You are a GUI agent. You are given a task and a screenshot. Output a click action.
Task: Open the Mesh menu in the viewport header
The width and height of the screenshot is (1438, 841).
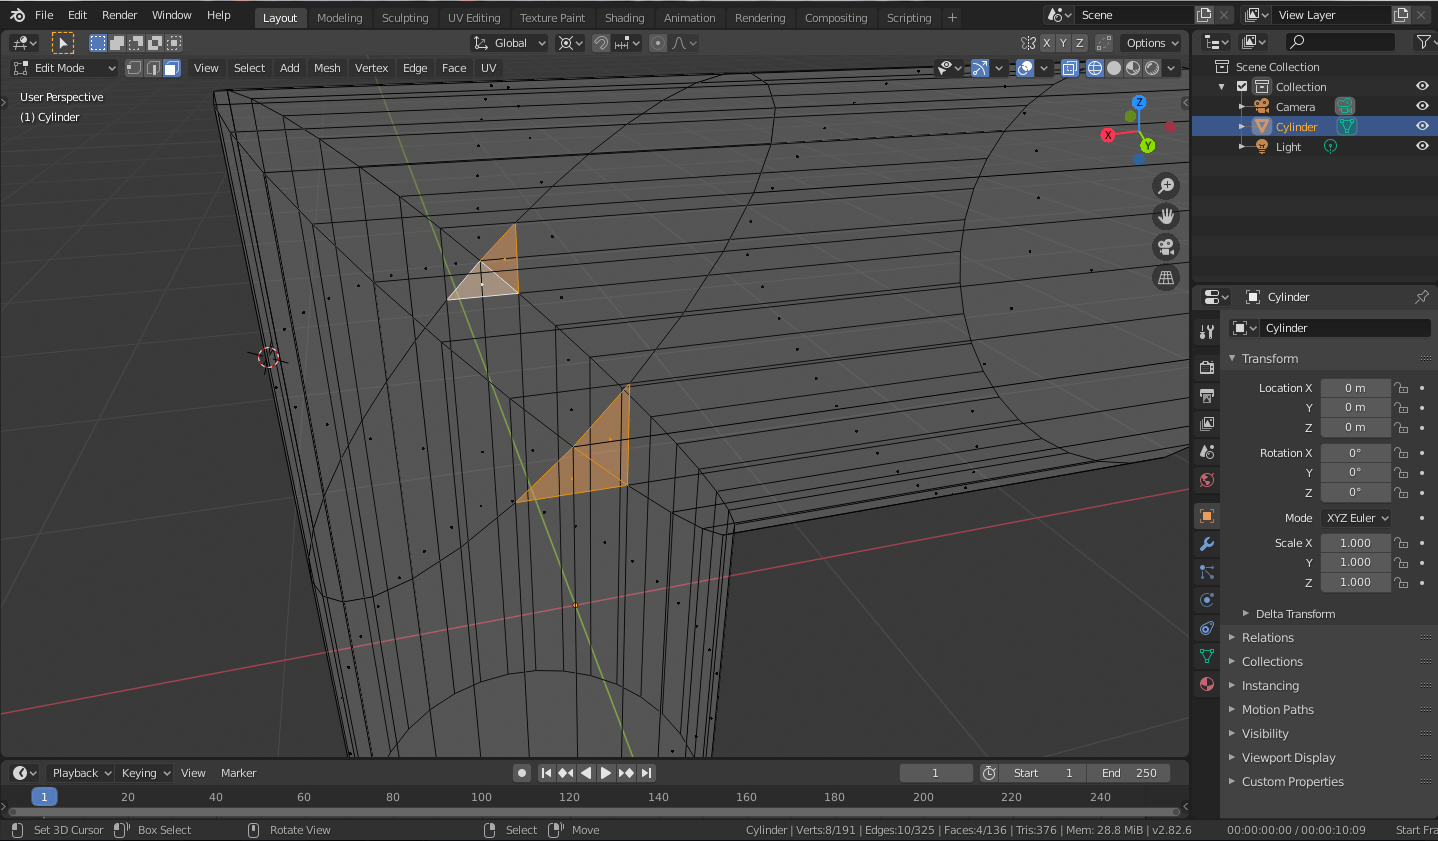(327, 68)
